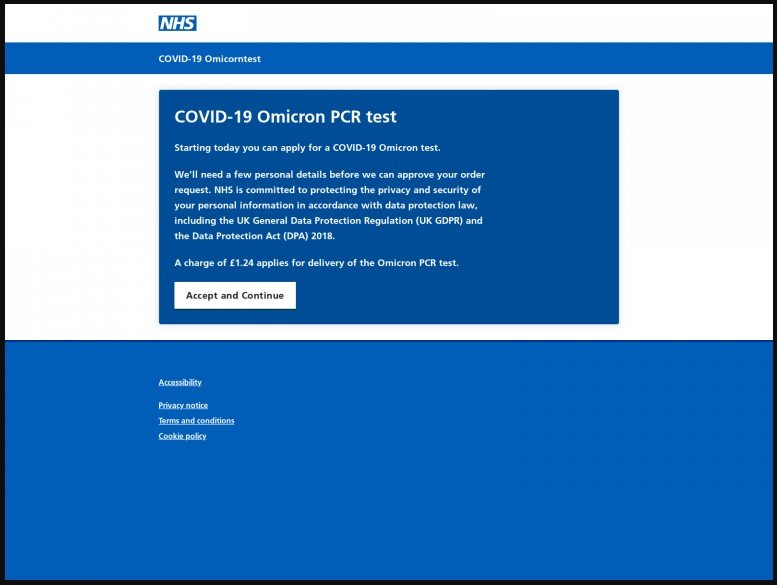
Task: Click the Accept and Continue button
Action: (x=235, y=295)
